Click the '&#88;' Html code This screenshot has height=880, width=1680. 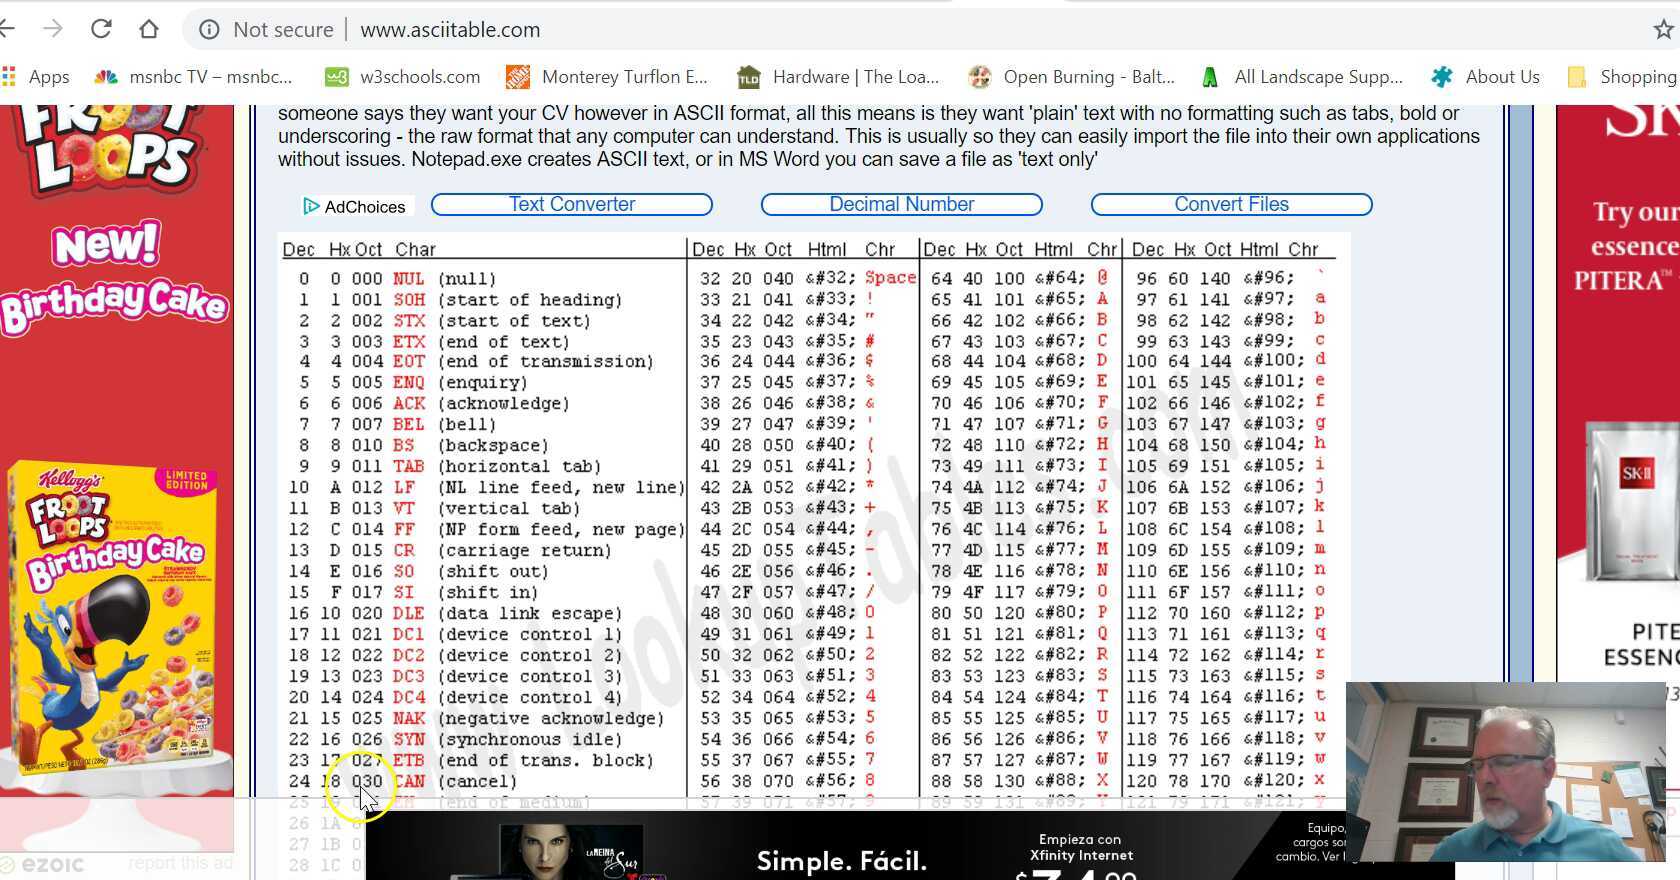1060,780
